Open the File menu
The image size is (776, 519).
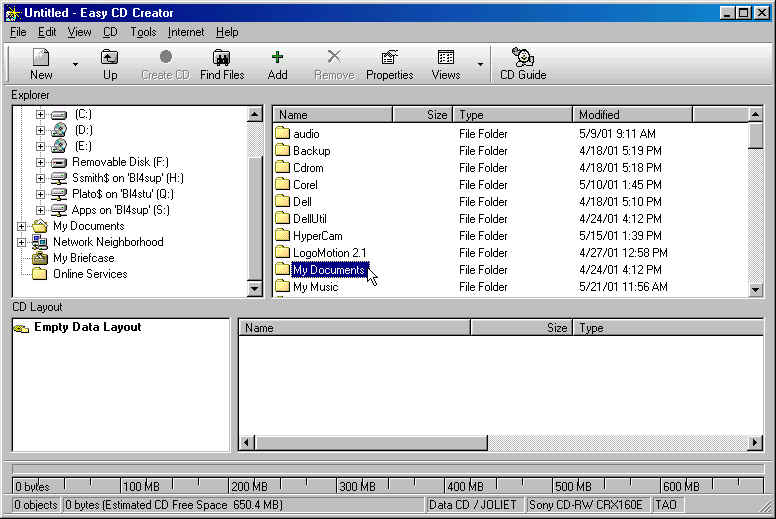(18, 32)
